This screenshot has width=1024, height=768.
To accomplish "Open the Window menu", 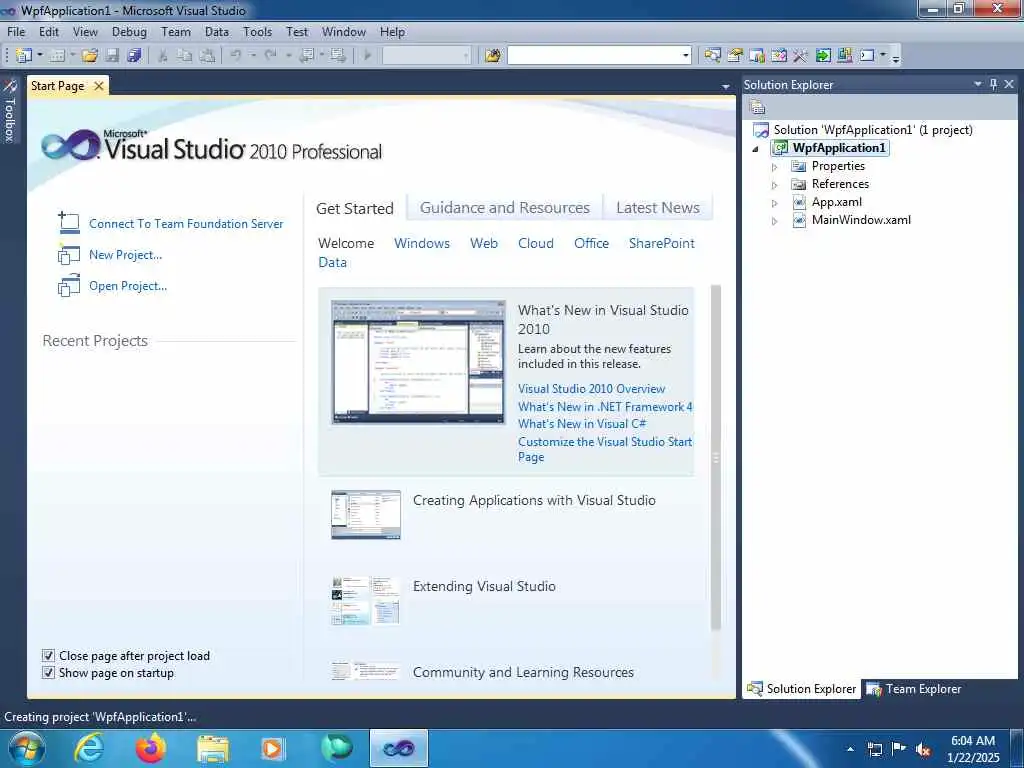I will pyautogui.click(x=344, y=32).
